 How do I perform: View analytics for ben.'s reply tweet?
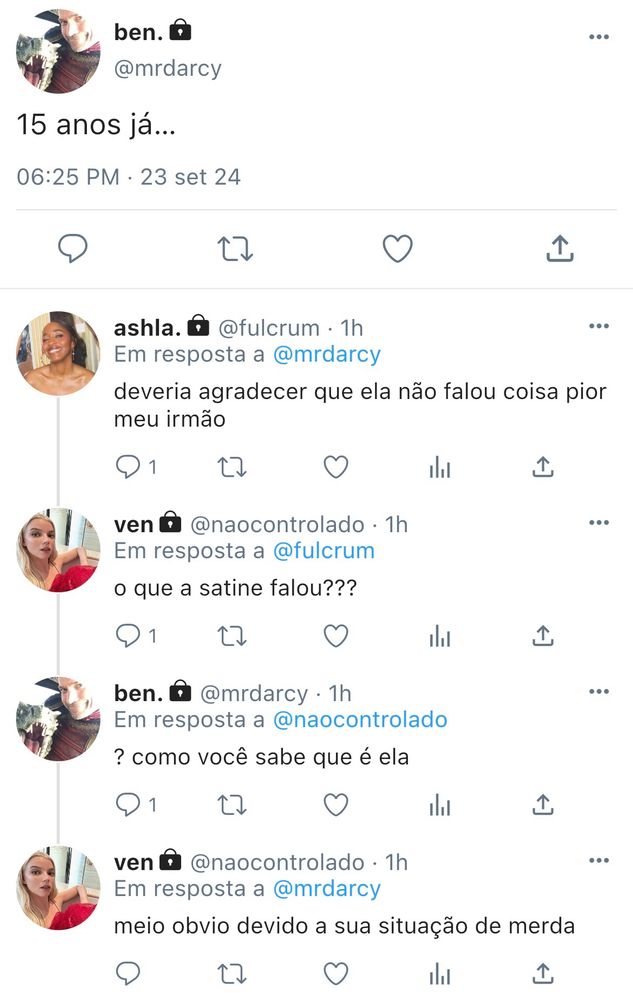440,805
